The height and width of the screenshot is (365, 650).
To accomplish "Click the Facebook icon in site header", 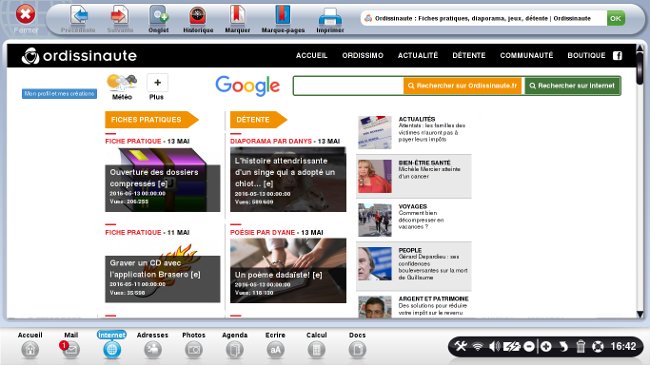I will [617, 56].
